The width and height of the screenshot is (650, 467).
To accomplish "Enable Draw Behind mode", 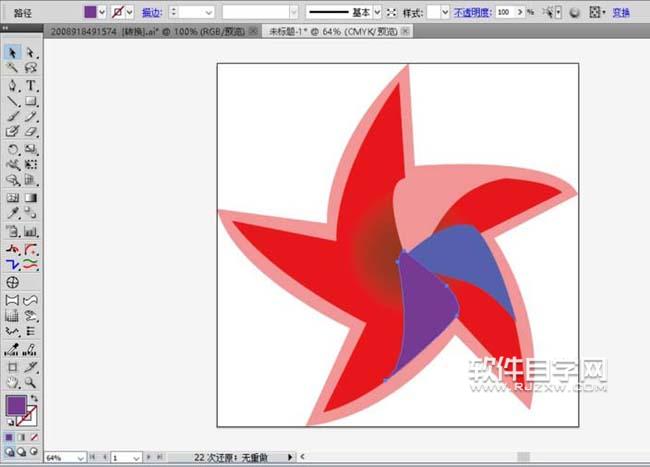I will pos(22,452).
